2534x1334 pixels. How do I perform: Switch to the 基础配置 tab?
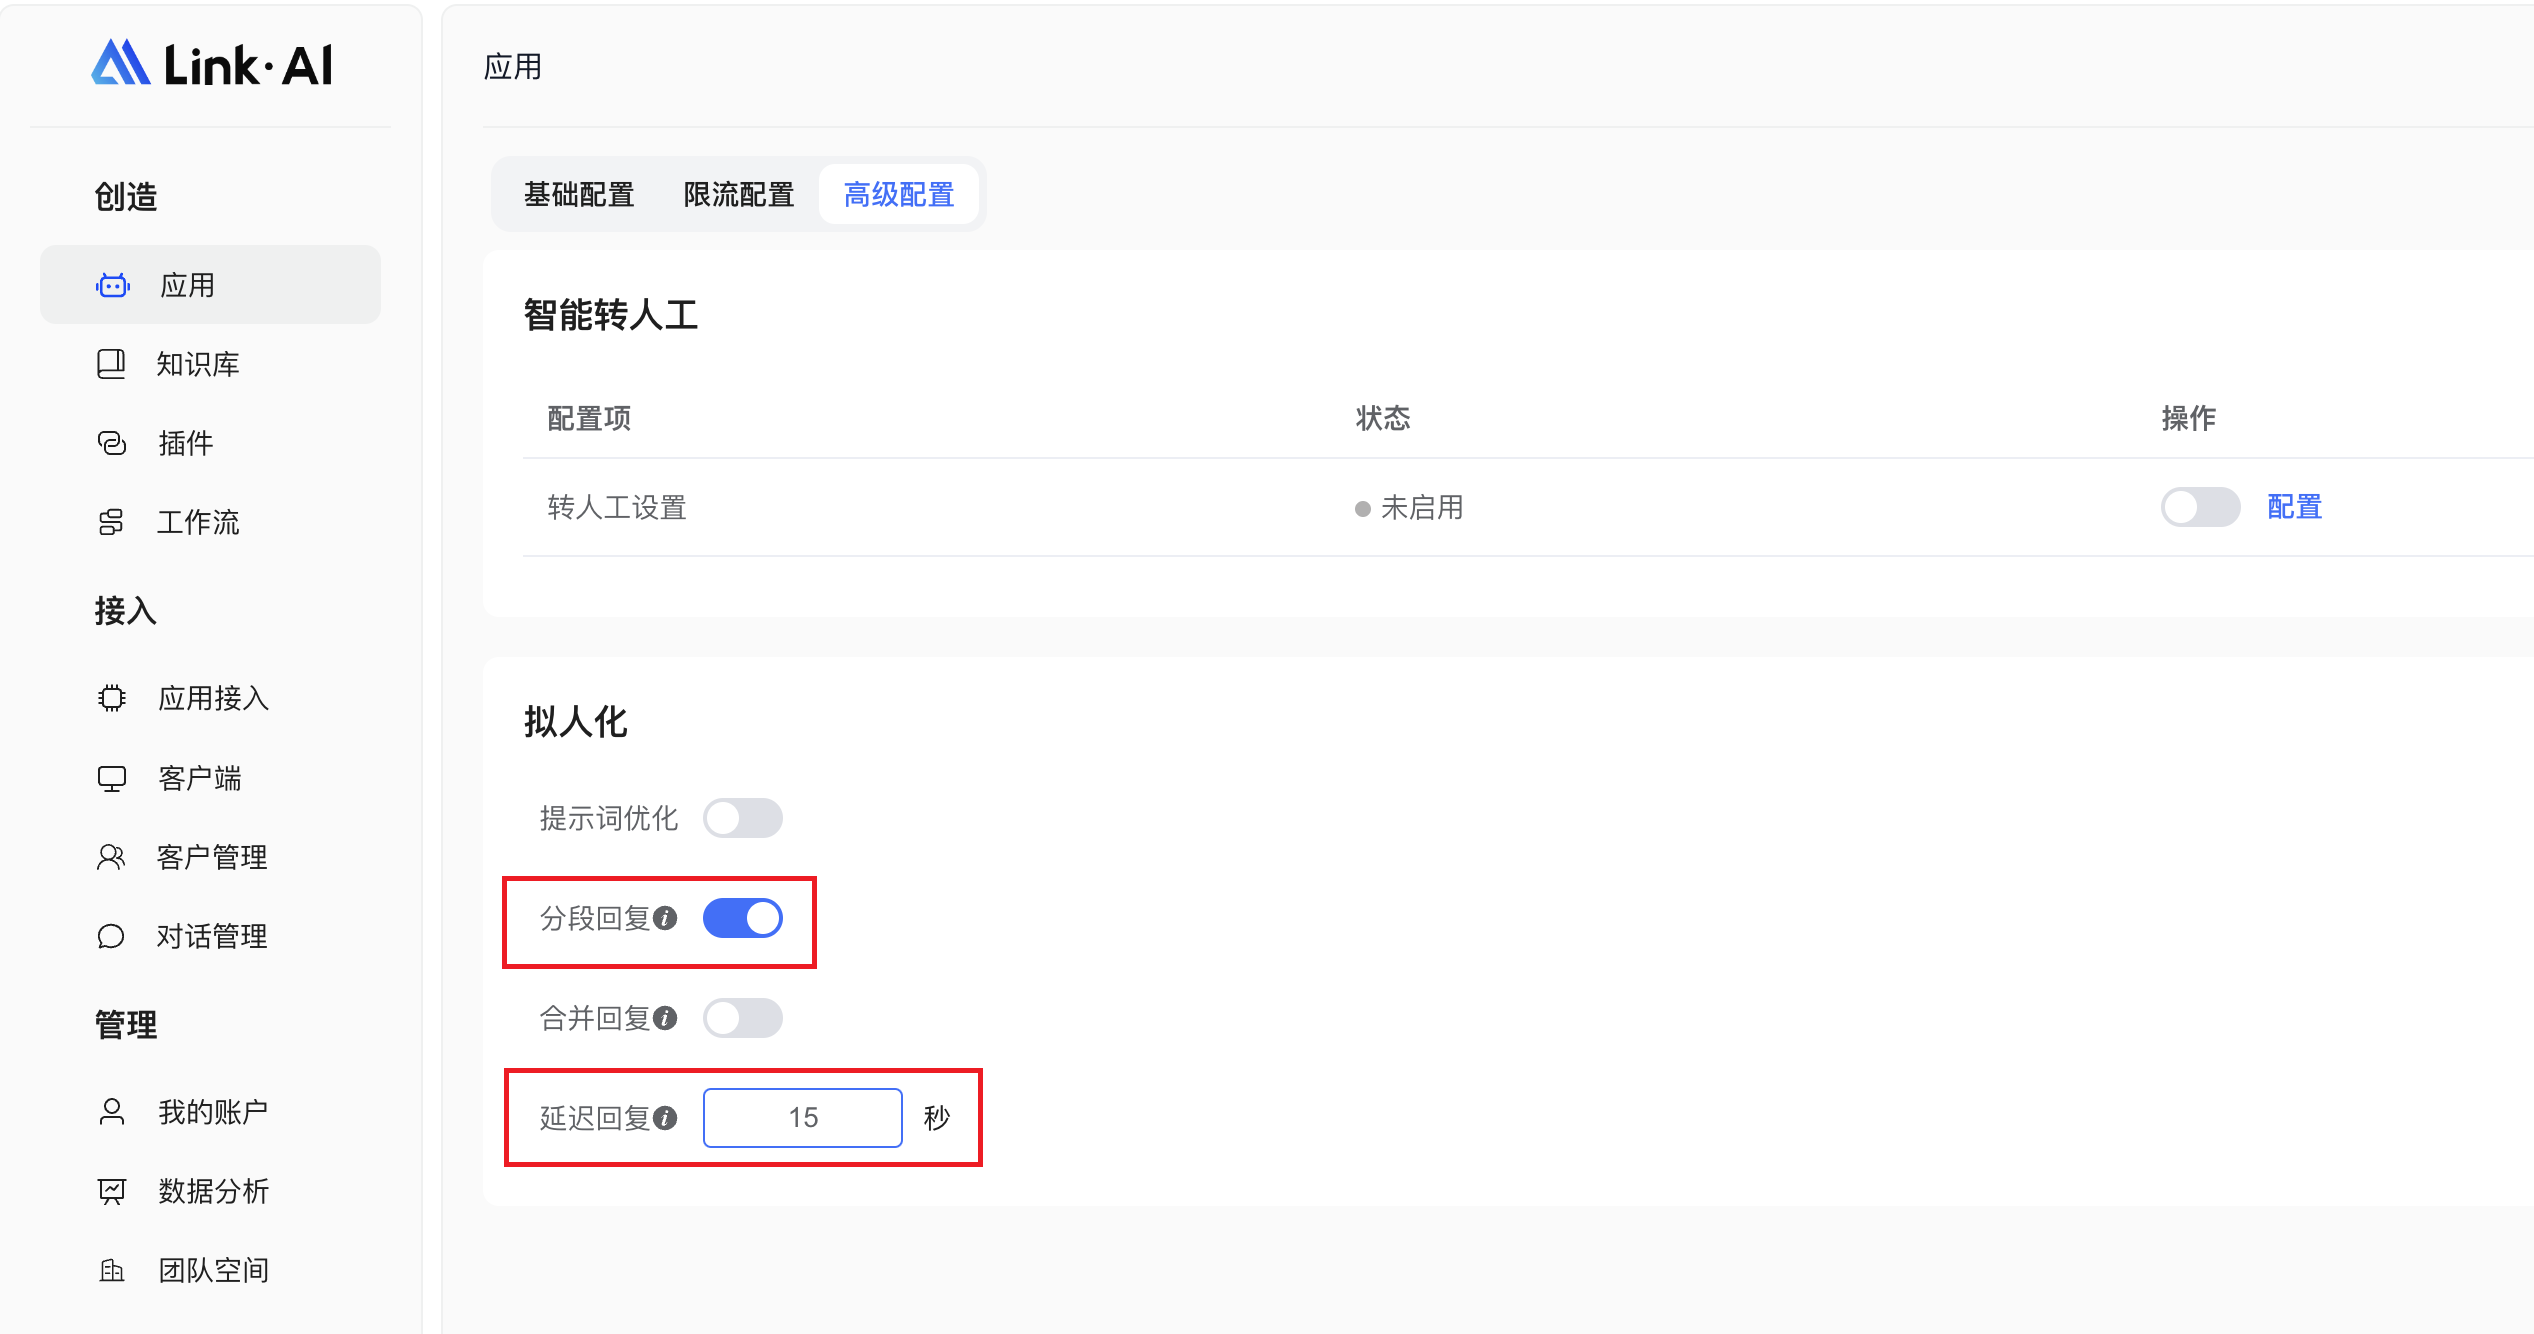coord(579,194)
